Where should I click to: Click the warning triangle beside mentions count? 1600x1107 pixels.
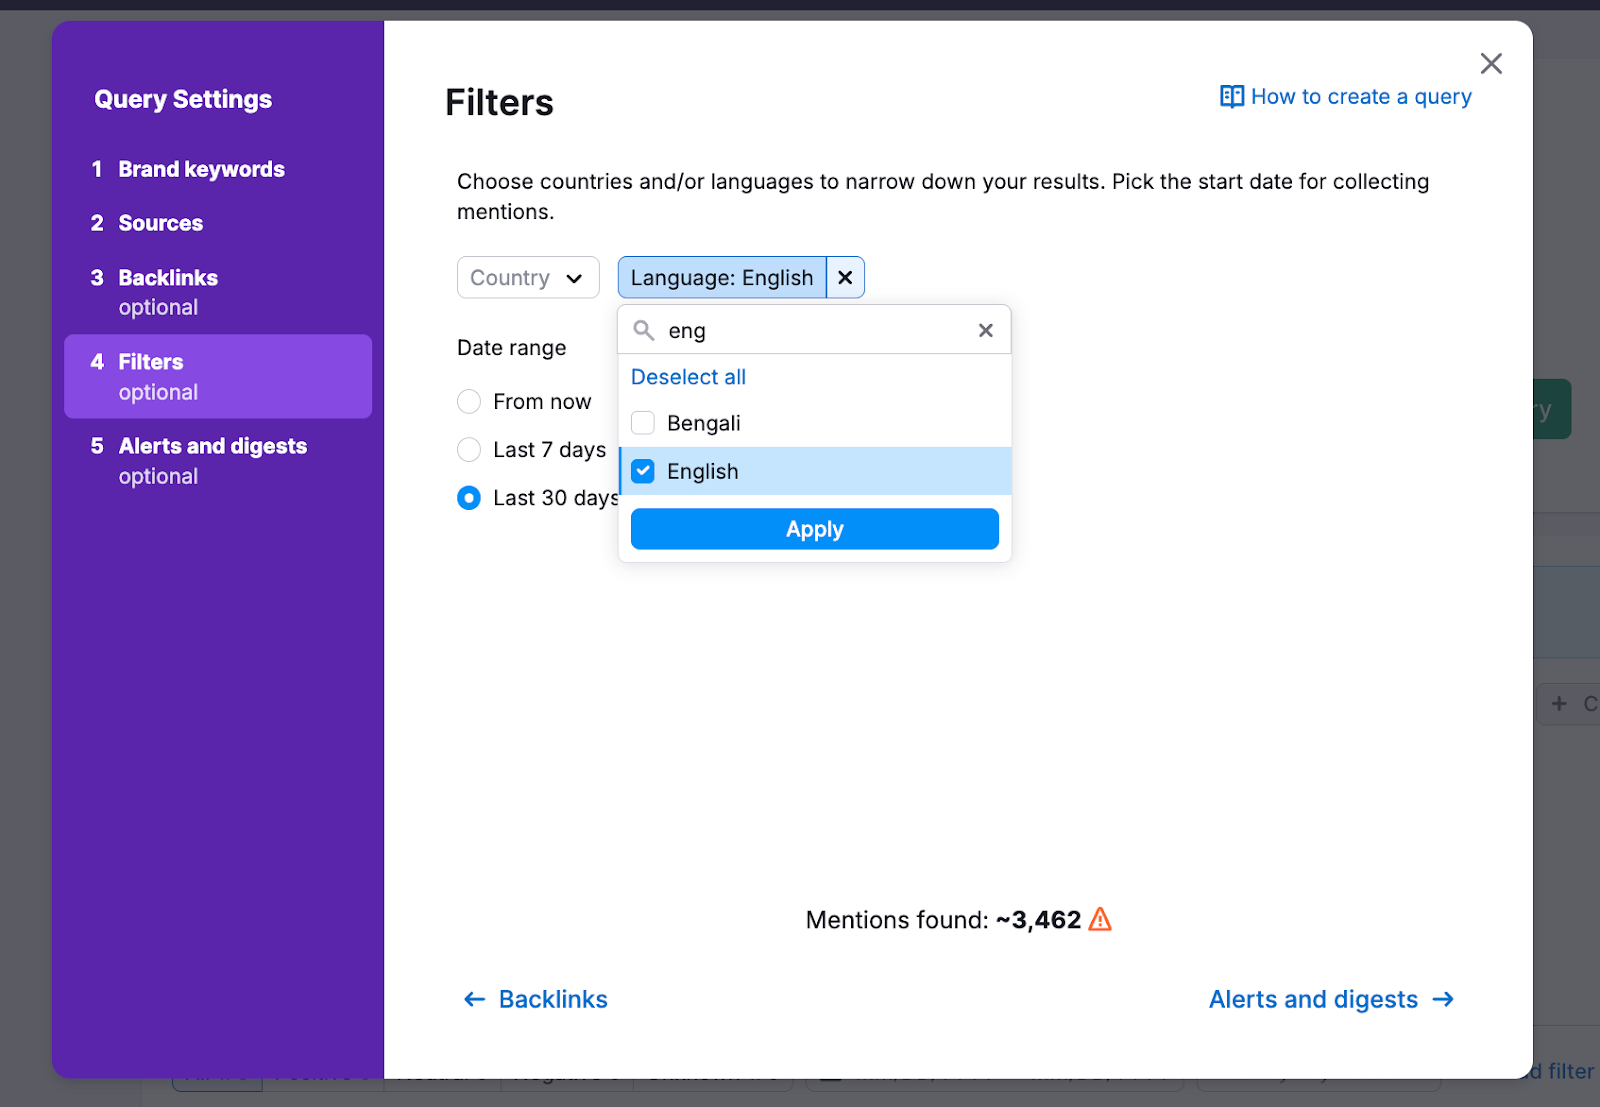[1101, 918]
